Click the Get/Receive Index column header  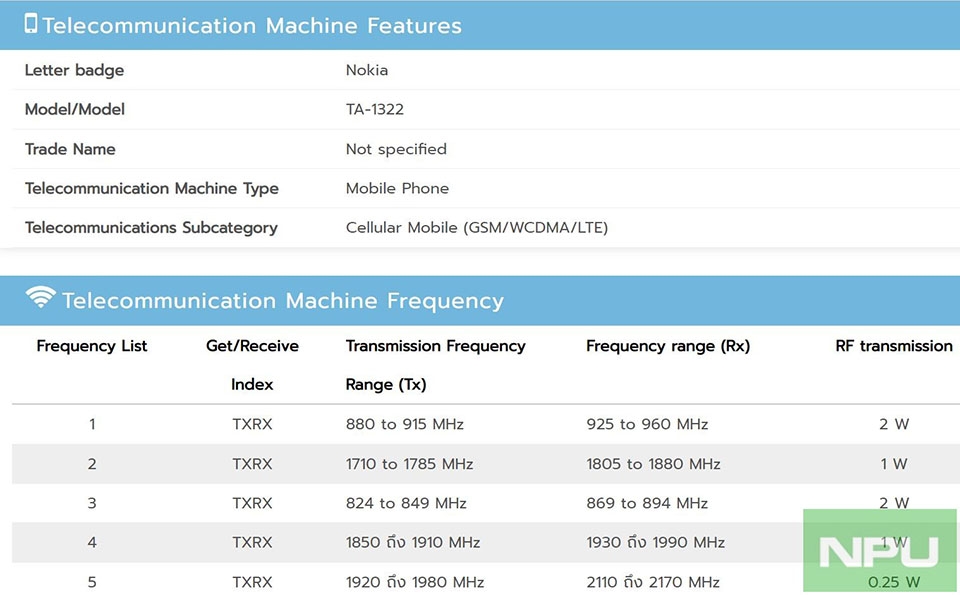pyautogui.click(x=253, y=365)
